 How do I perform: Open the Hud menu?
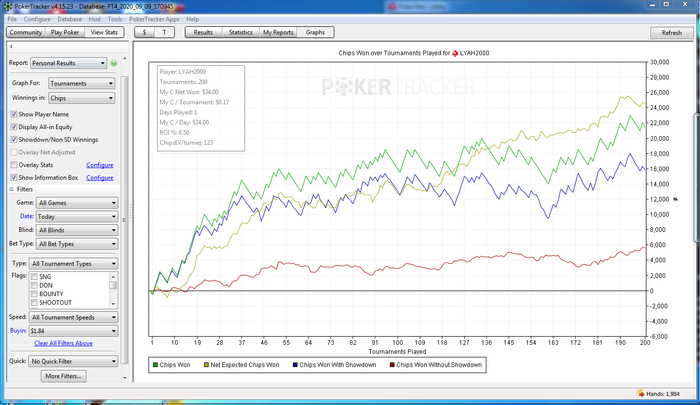[94, 19]
